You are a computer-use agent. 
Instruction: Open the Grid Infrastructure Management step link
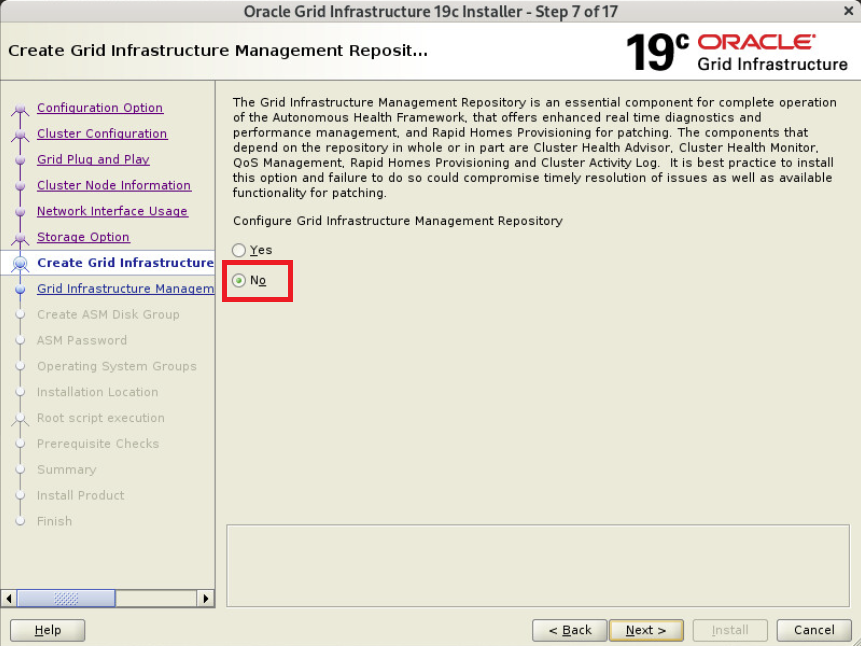(x=125, y=288)
